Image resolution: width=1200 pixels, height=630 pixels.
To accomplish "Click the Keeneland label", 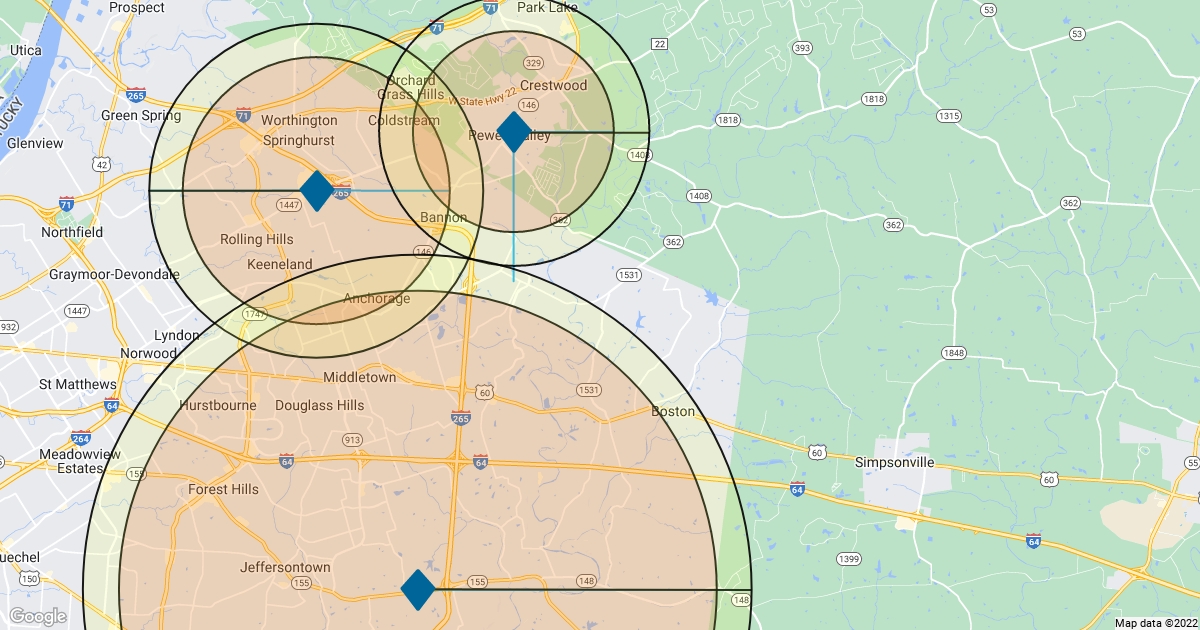I will tap(280, 264).
